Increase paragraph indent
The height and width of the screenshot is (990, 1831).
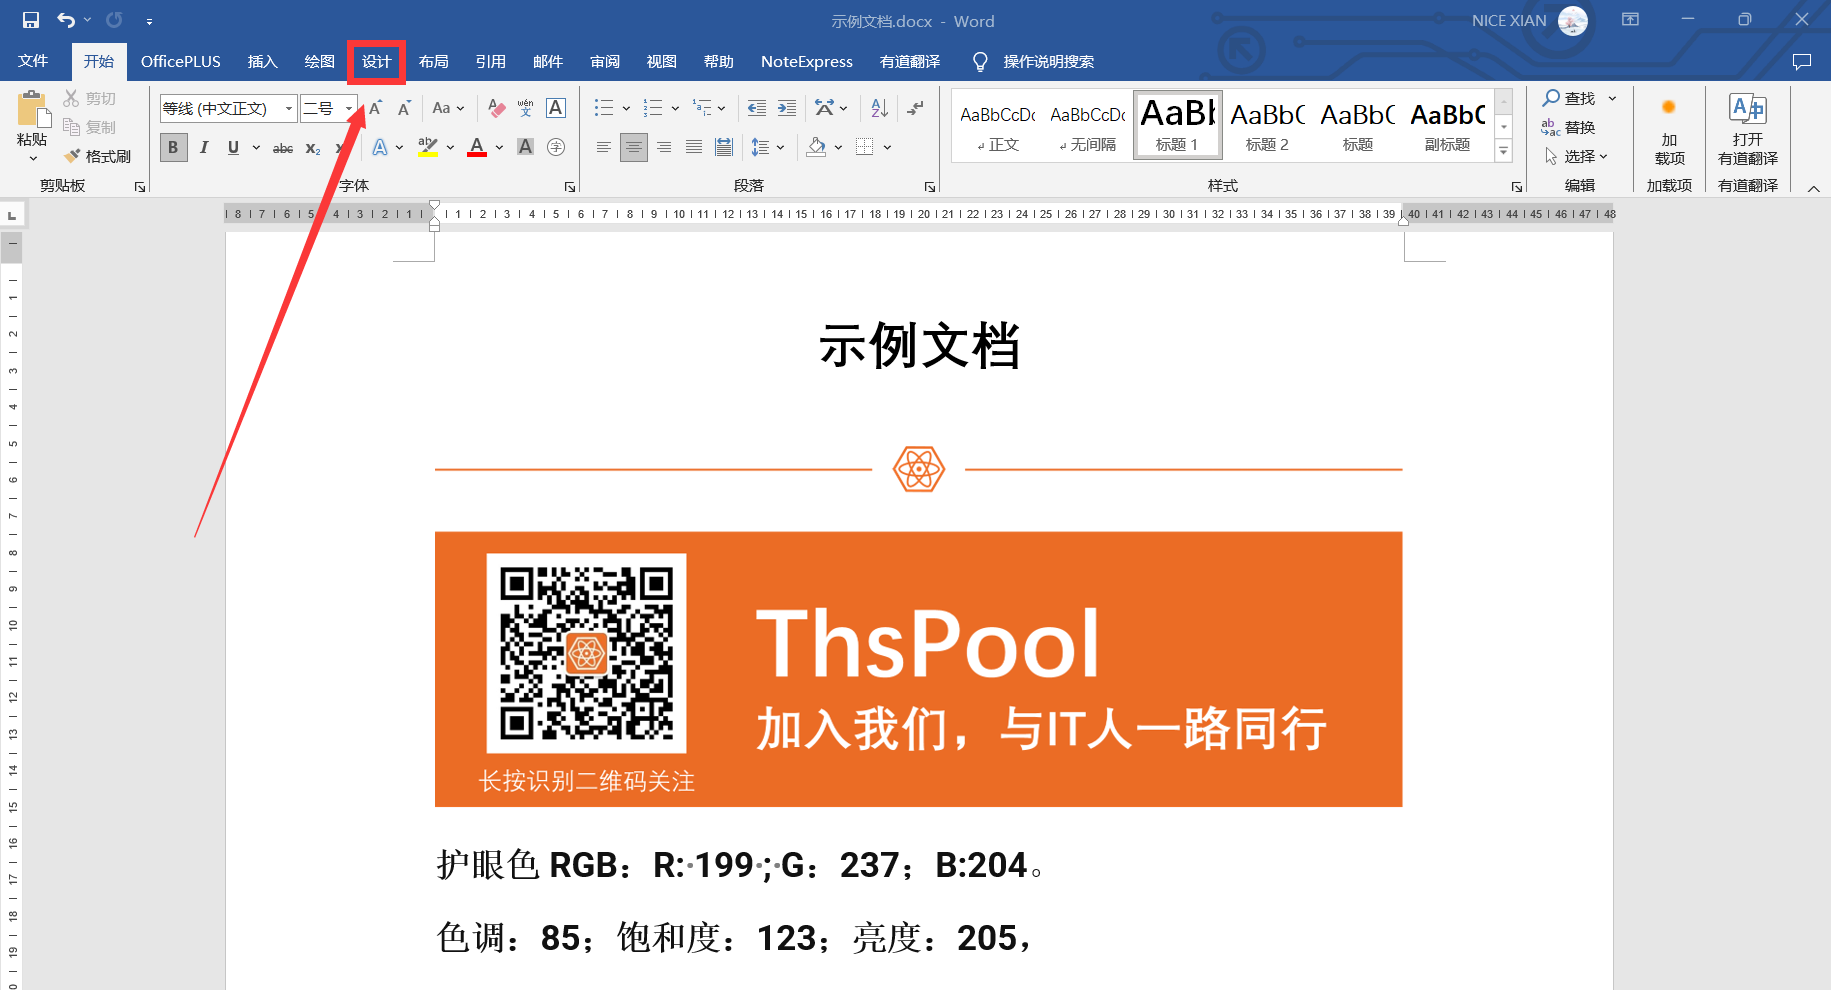click(787, 108)
